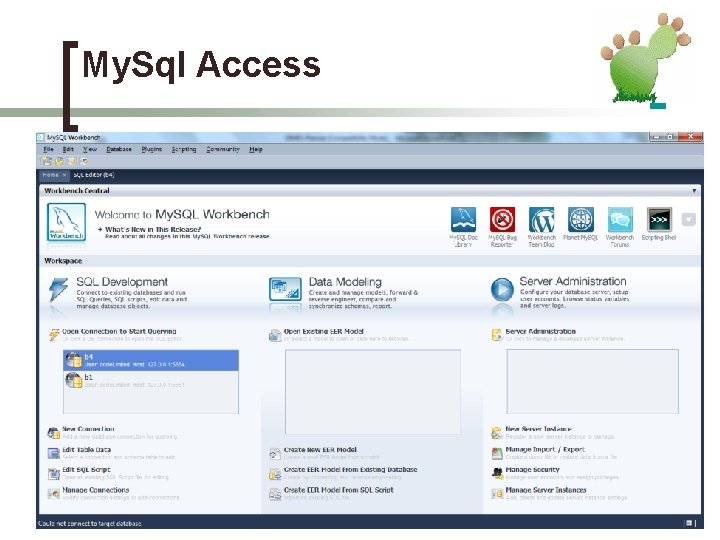Click the Create EER Model From Existing Database icon

pyautogui.click(x=275, y=474)
